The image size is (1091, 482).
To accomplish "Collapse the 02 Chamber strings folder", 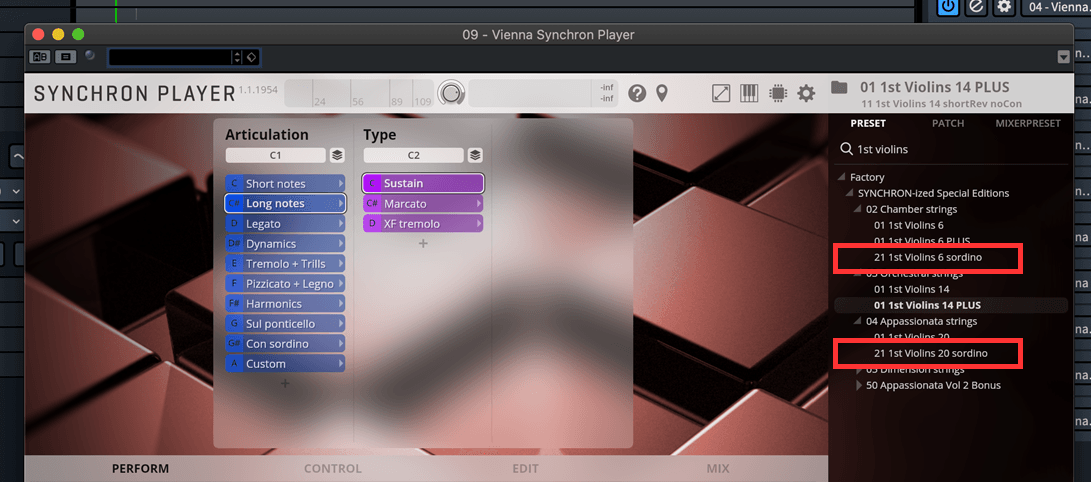I will tap(859, 209).
